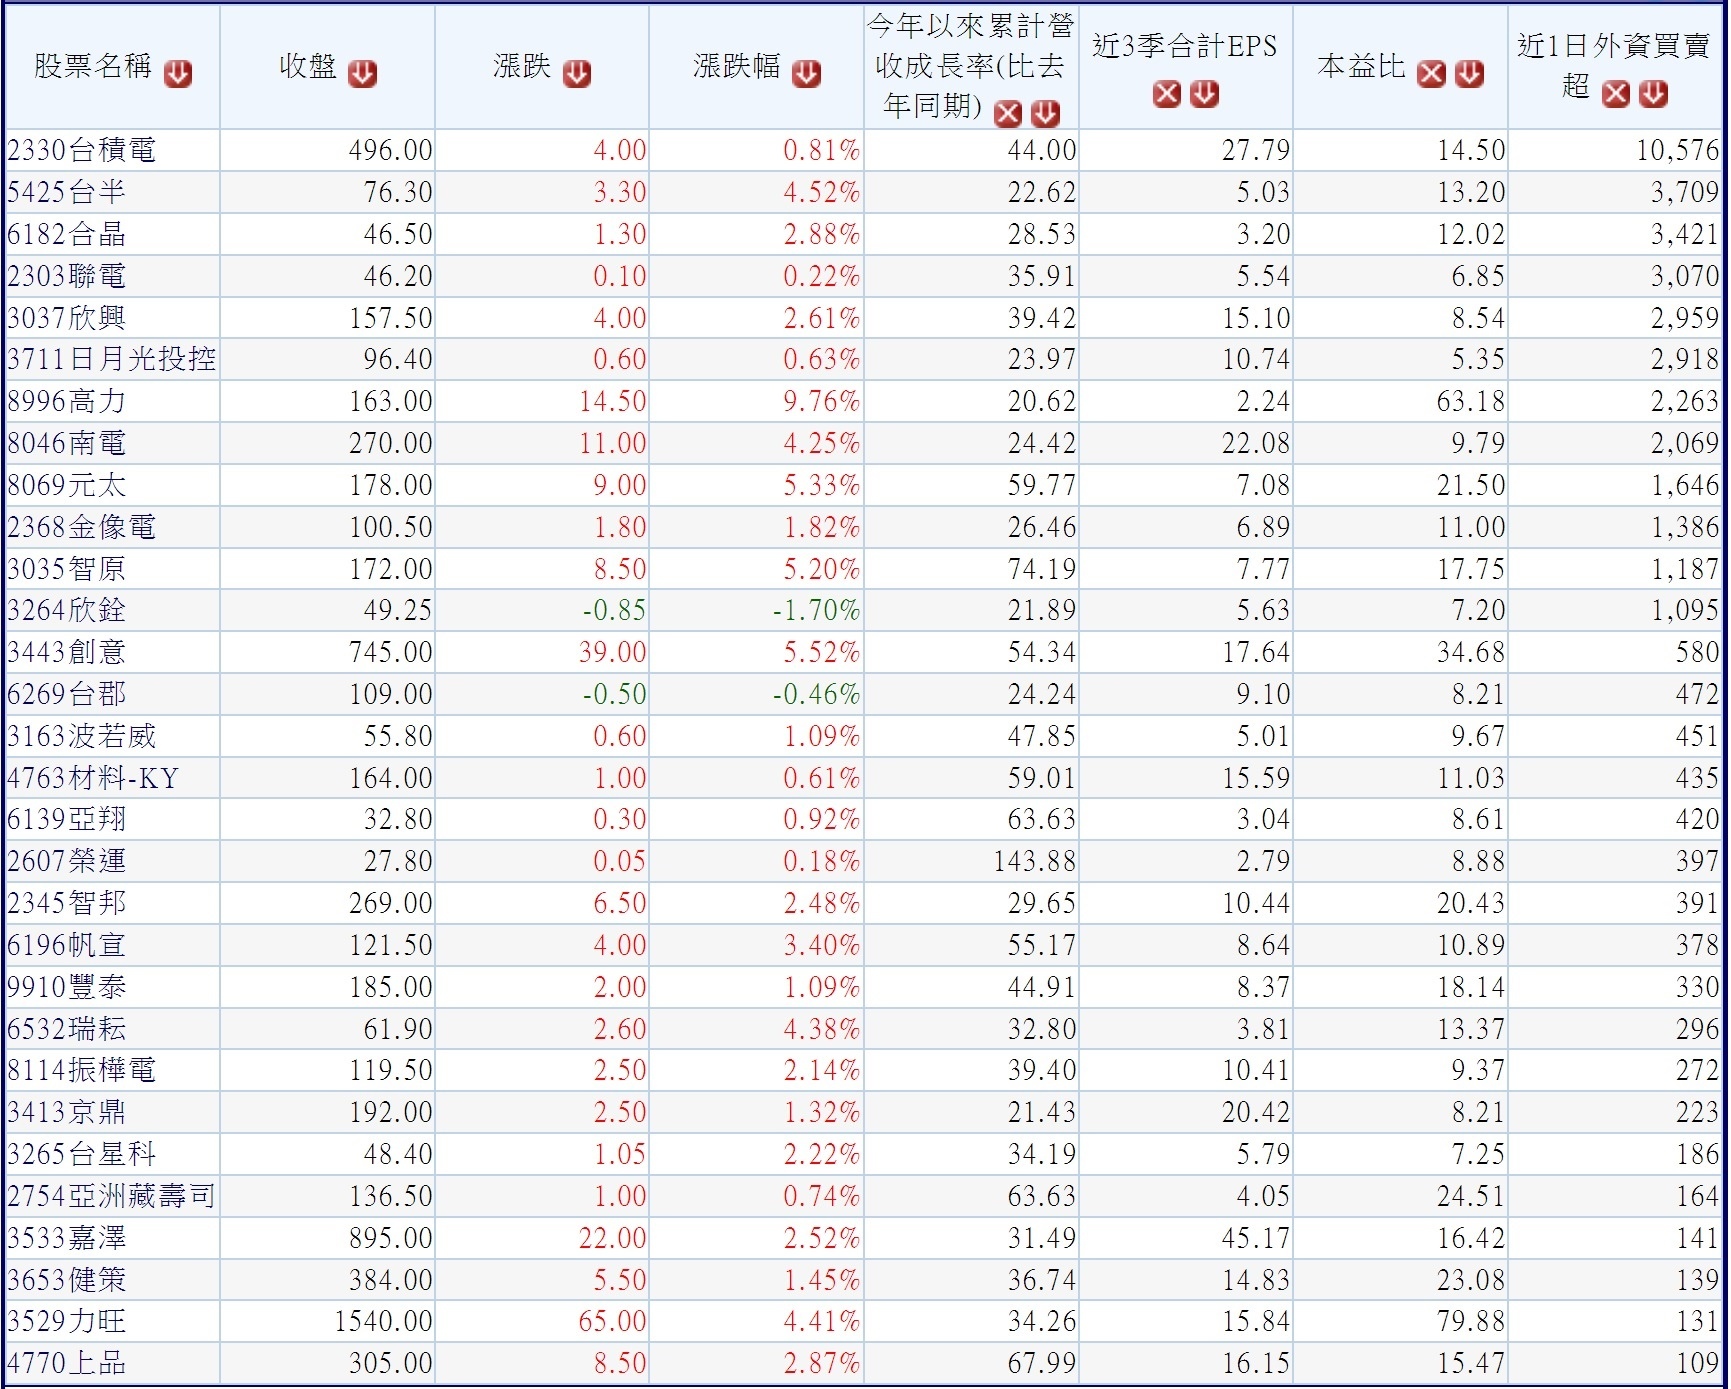
Task: Click the 近3季合計EPS header label
Action: pyautogui.click(x=1185, y=46)
